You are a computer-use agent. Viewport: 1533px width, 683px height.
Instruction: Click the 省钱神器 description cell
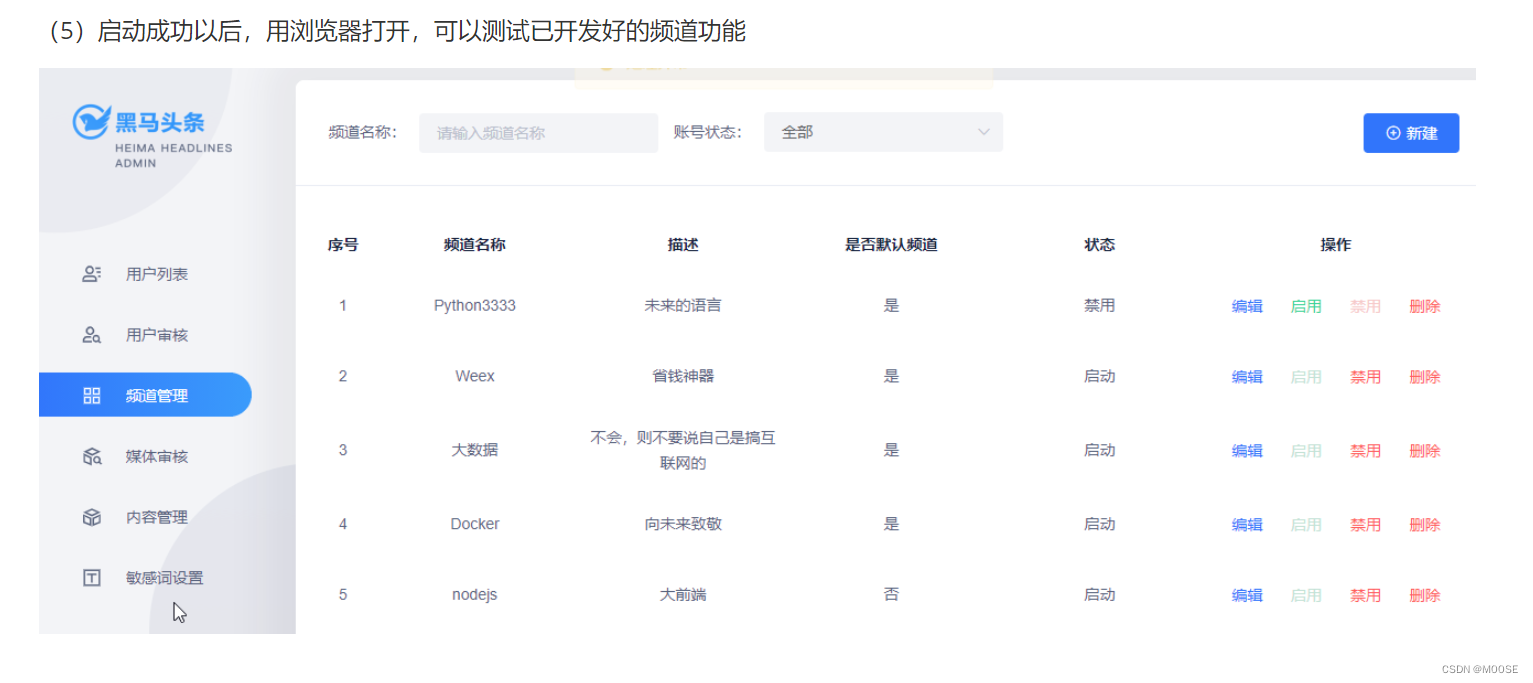click(683, 376)
